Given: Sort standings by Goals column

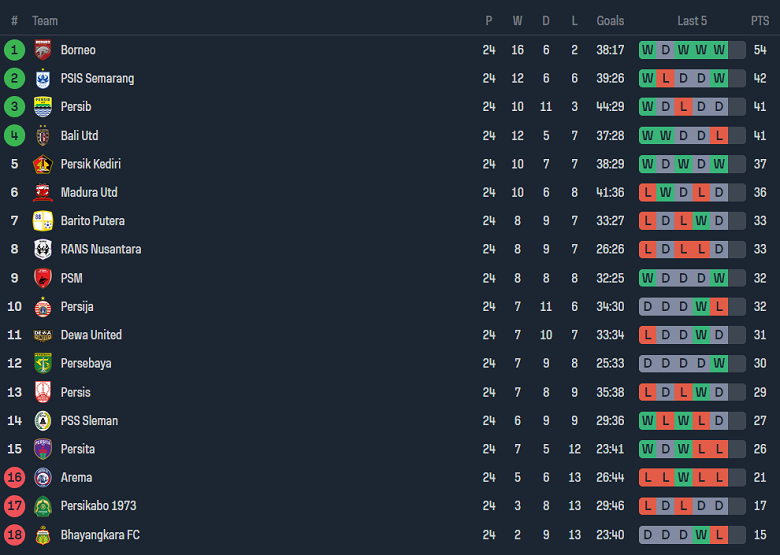Looking at the screenshot, I should [x=610, y=20].
